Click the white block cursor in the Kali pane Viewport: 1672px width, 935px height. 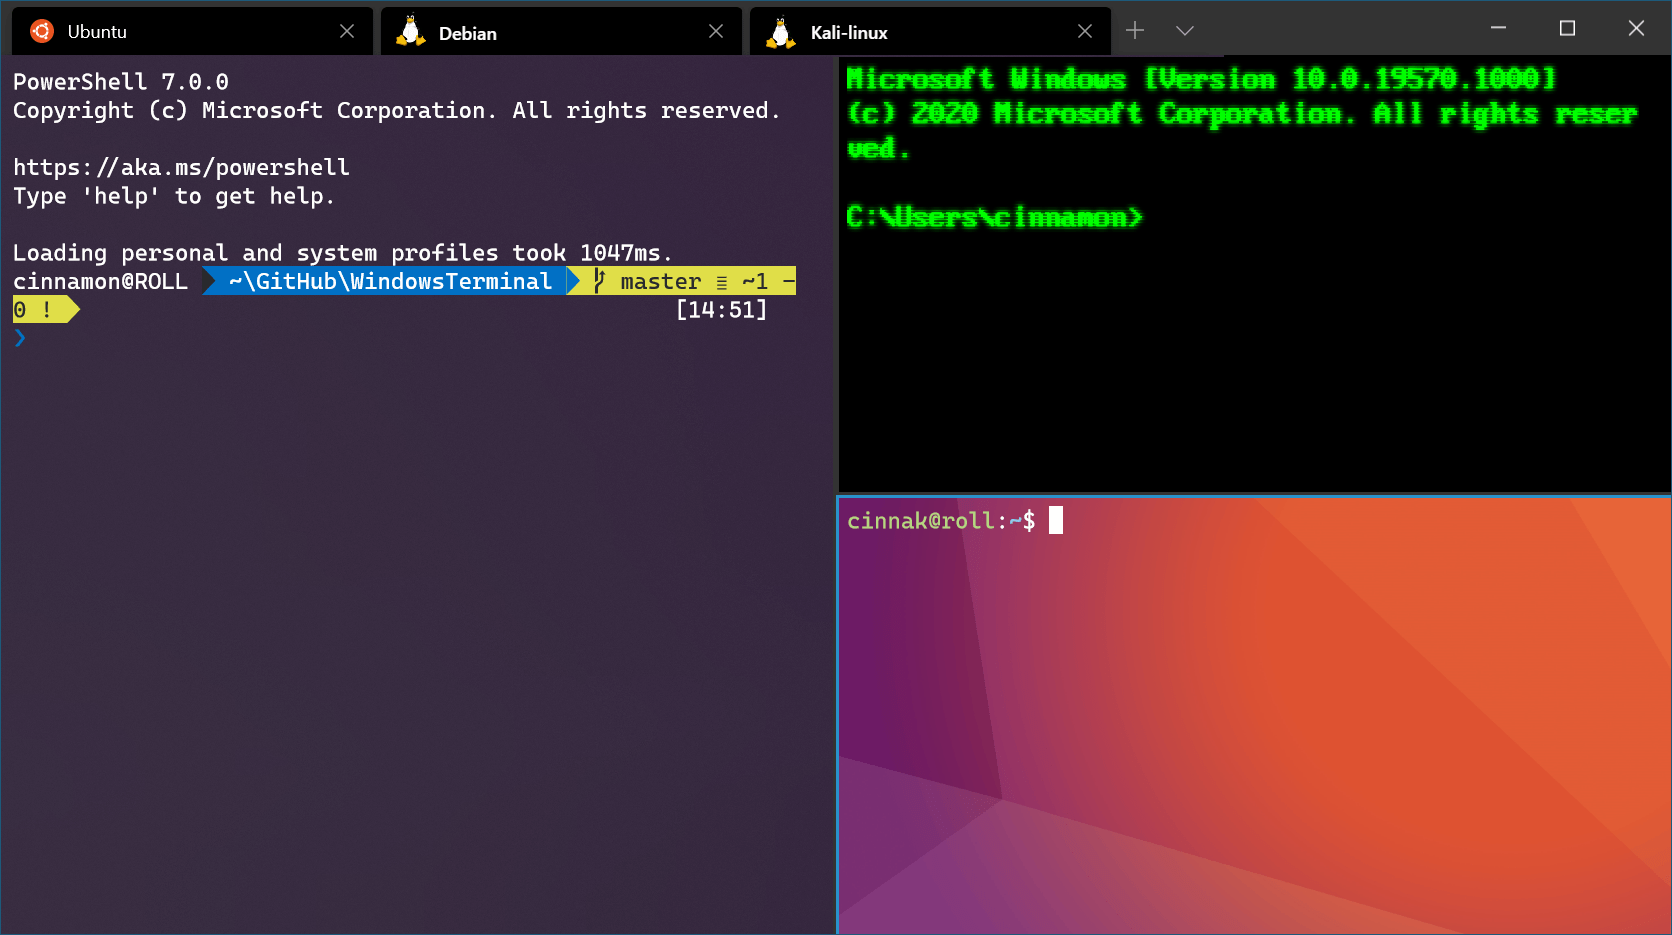tap(1056, 520)
